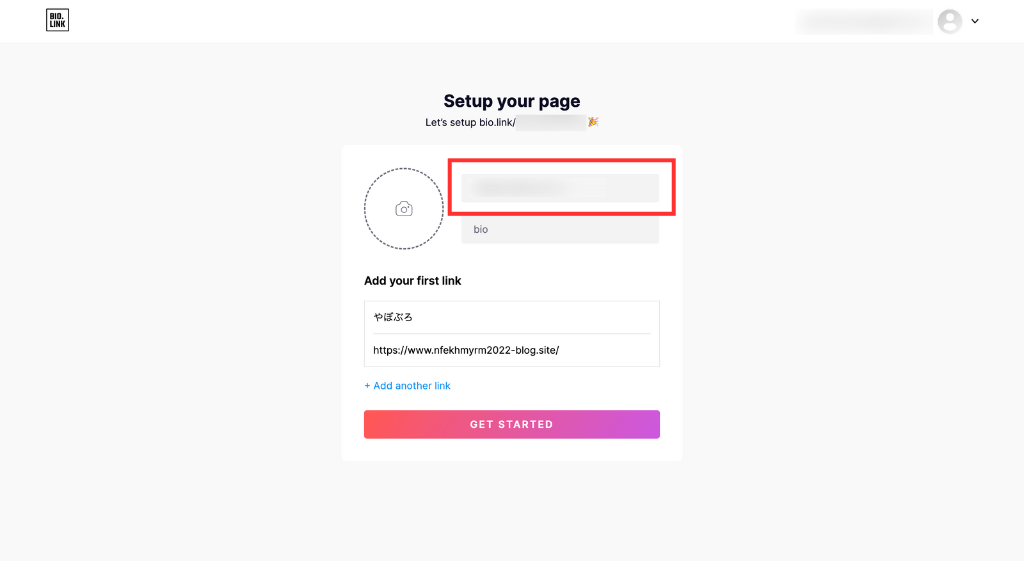Click the party popper emoji

coord(593,122)
